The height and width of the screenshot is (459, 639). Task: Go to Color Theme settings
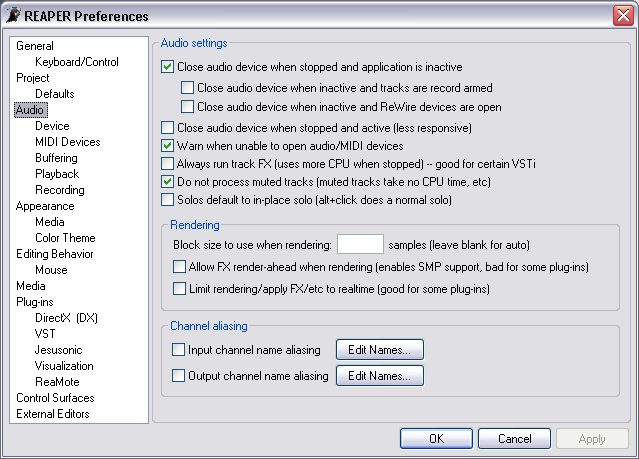pos(65,238)
